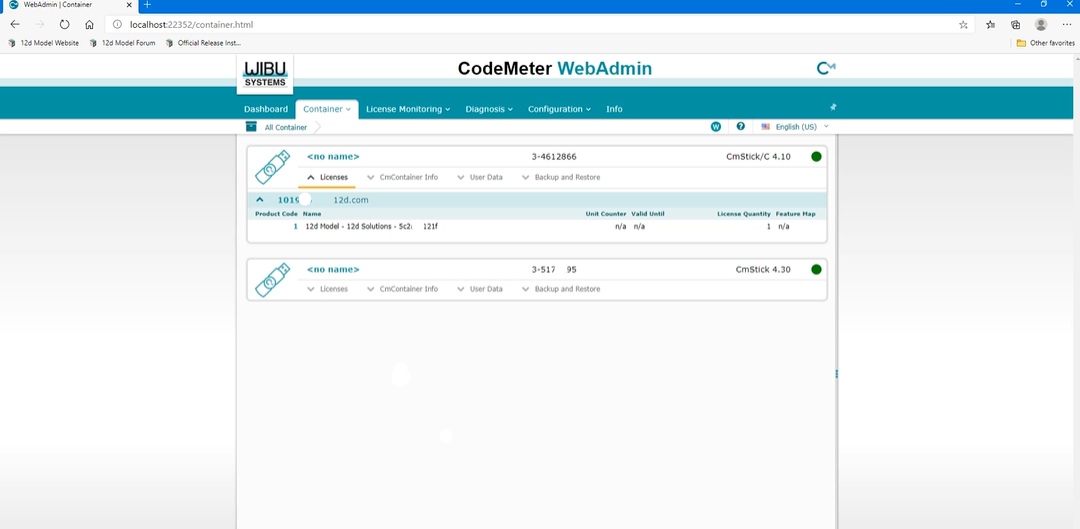Click product code 1 link
The image size is (1080, 529).
click(x=295, y=226)
